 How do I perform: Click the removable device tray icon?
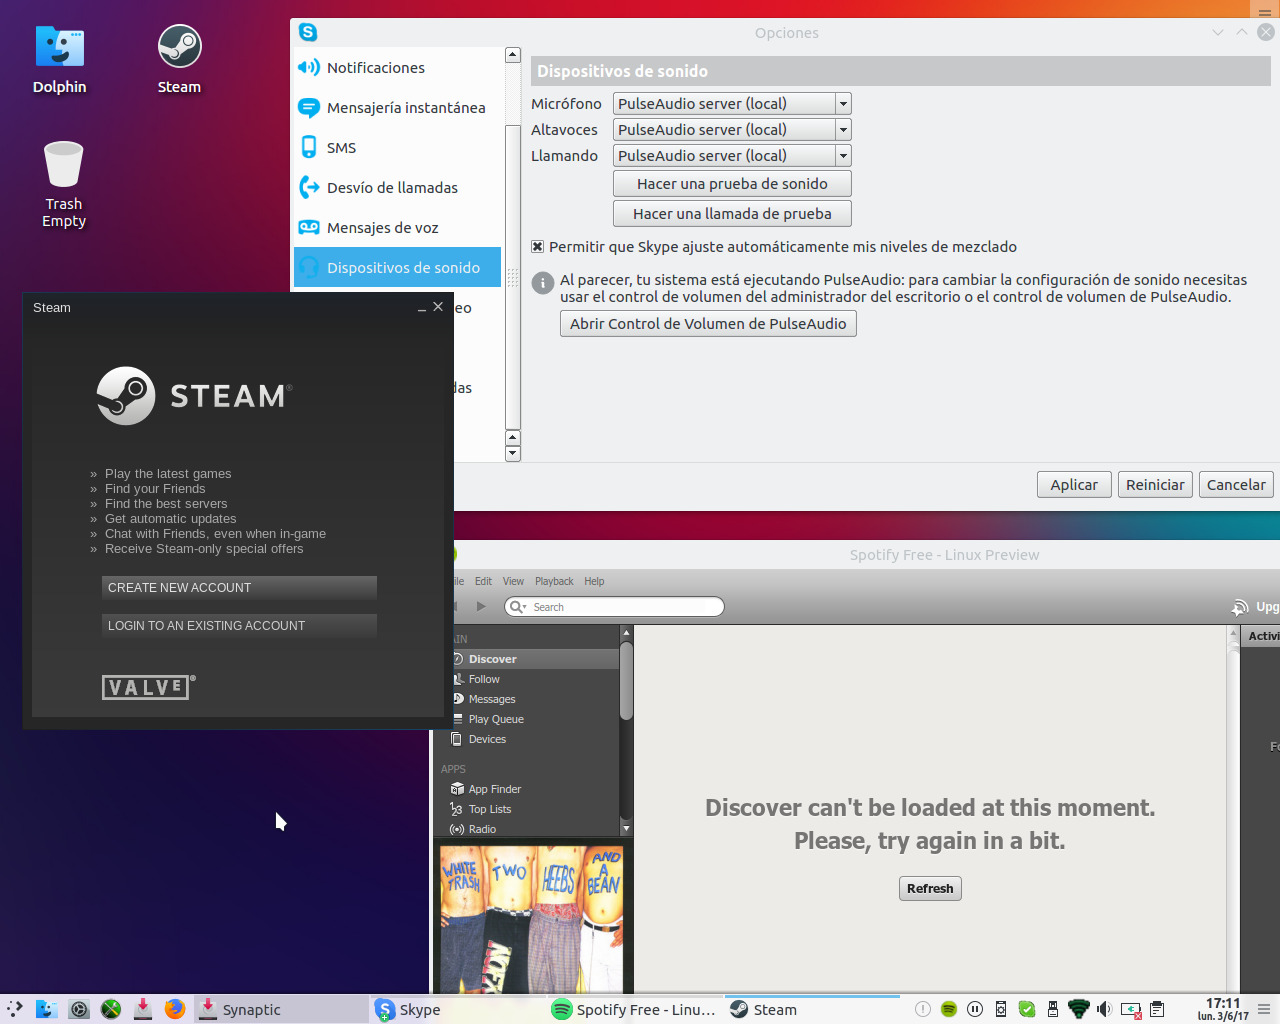pos(1053,1009)
